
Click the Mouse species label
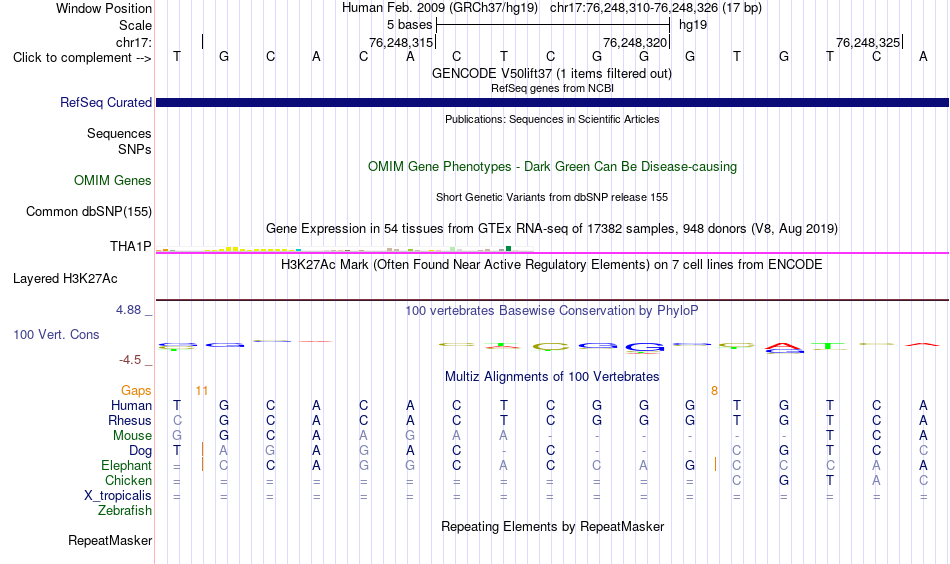[132, 436]
